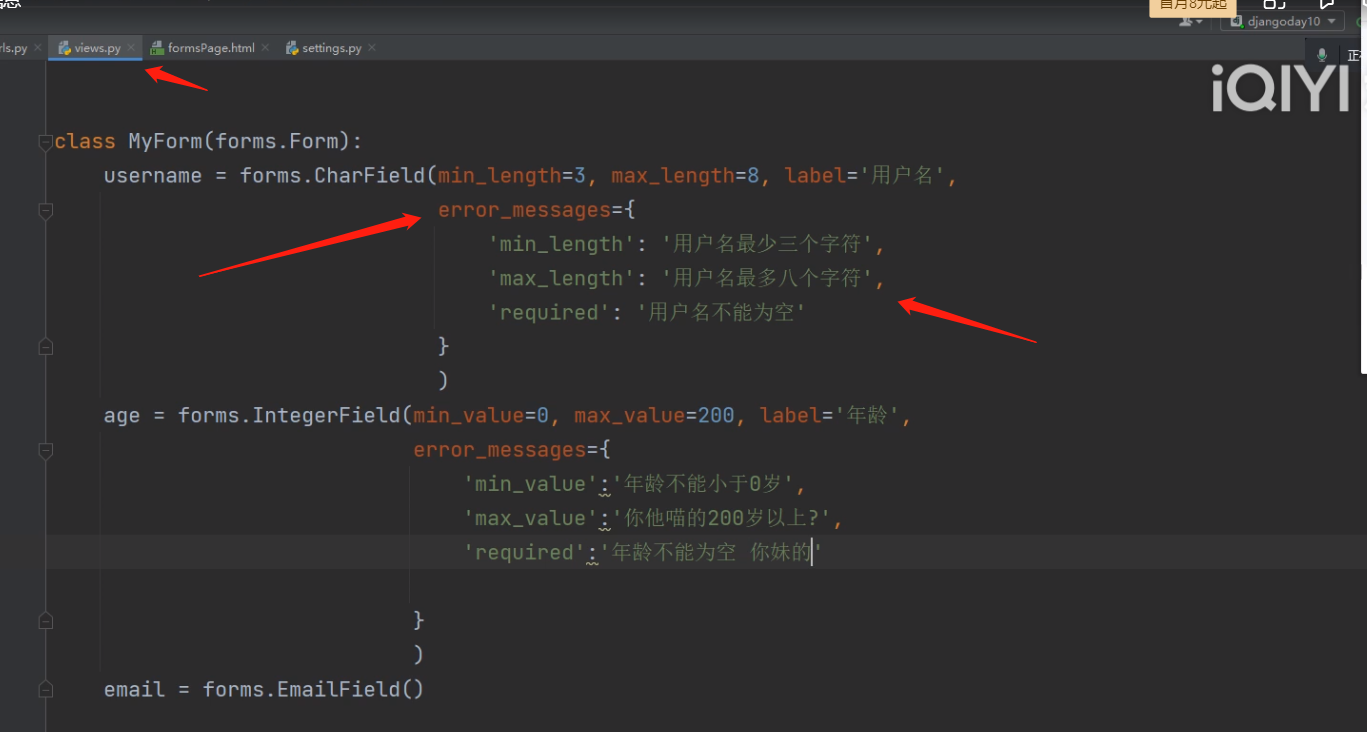The image size is (1367, 732).
Task: Click the 'min_value=0' argument
Action: (x=481, y=416)
